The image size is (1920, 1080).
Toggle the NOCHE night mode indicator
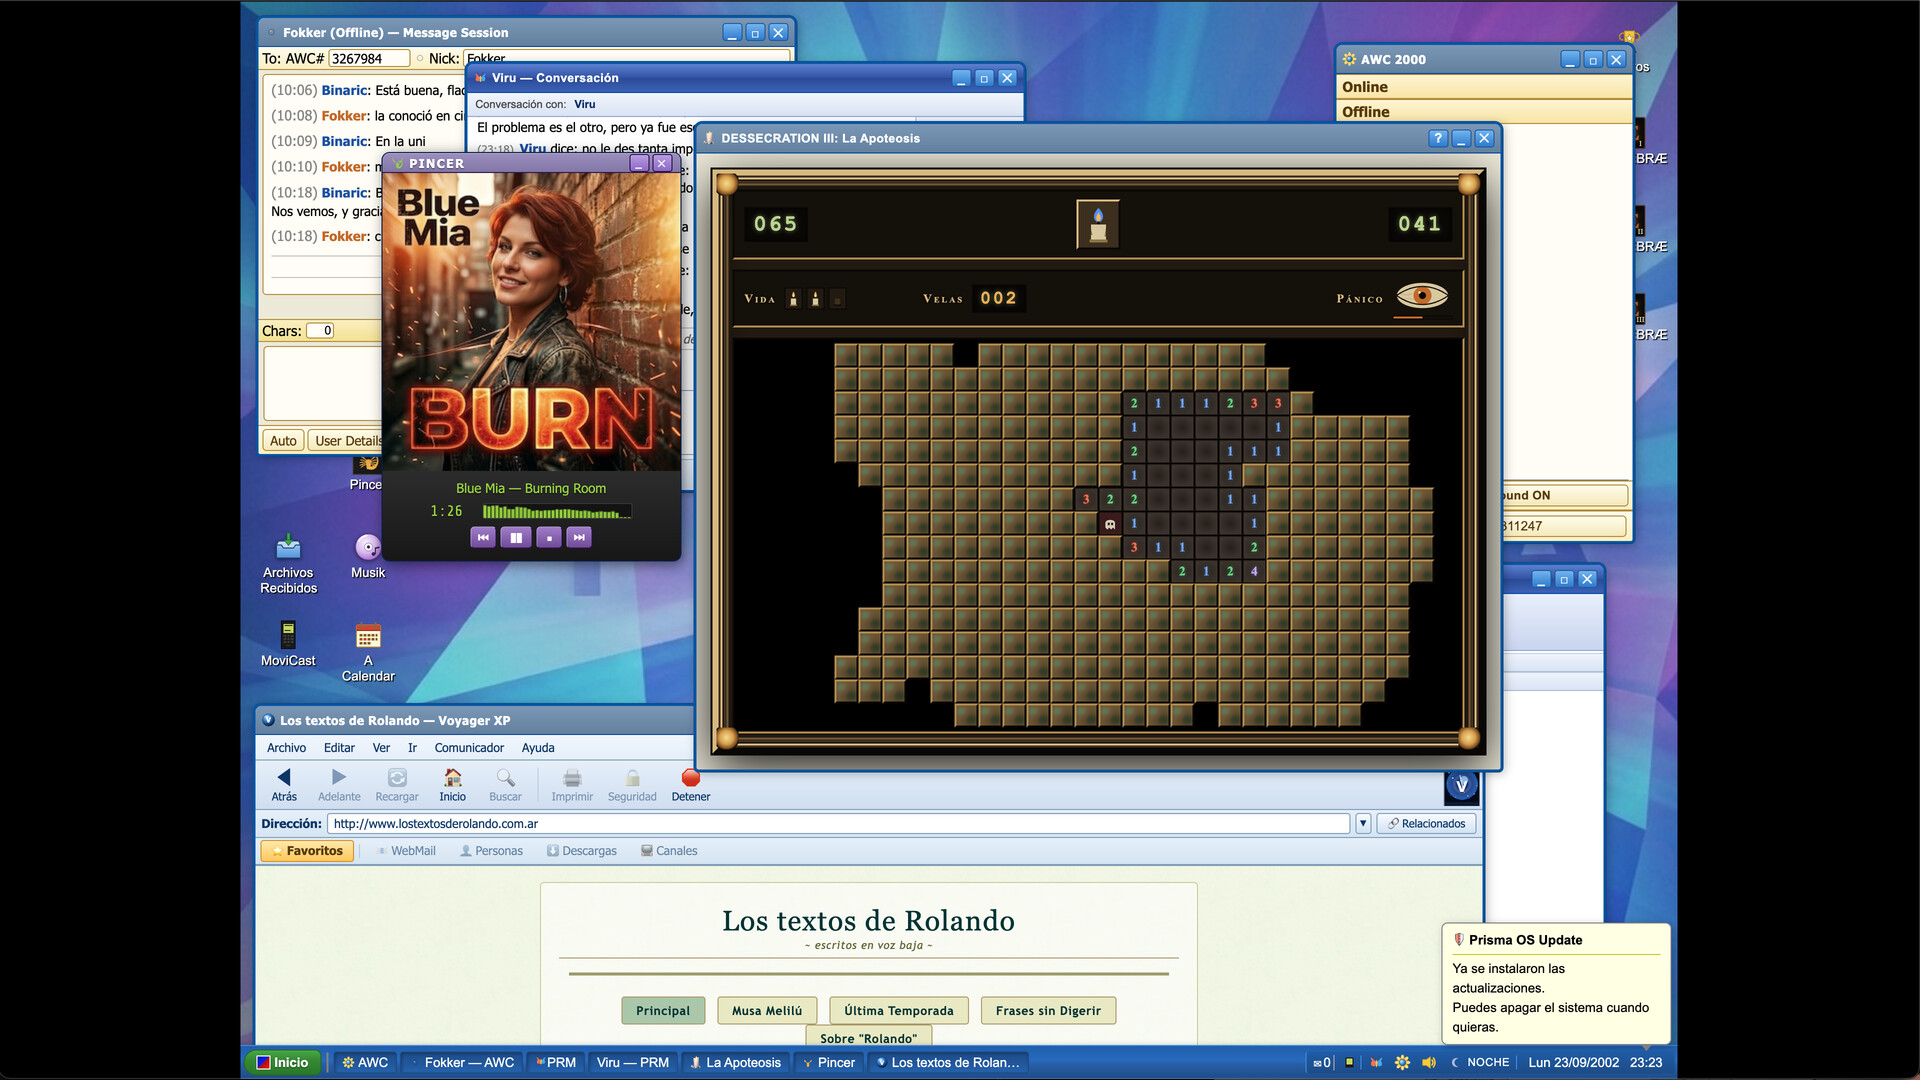click(x=1480, y=1063)
